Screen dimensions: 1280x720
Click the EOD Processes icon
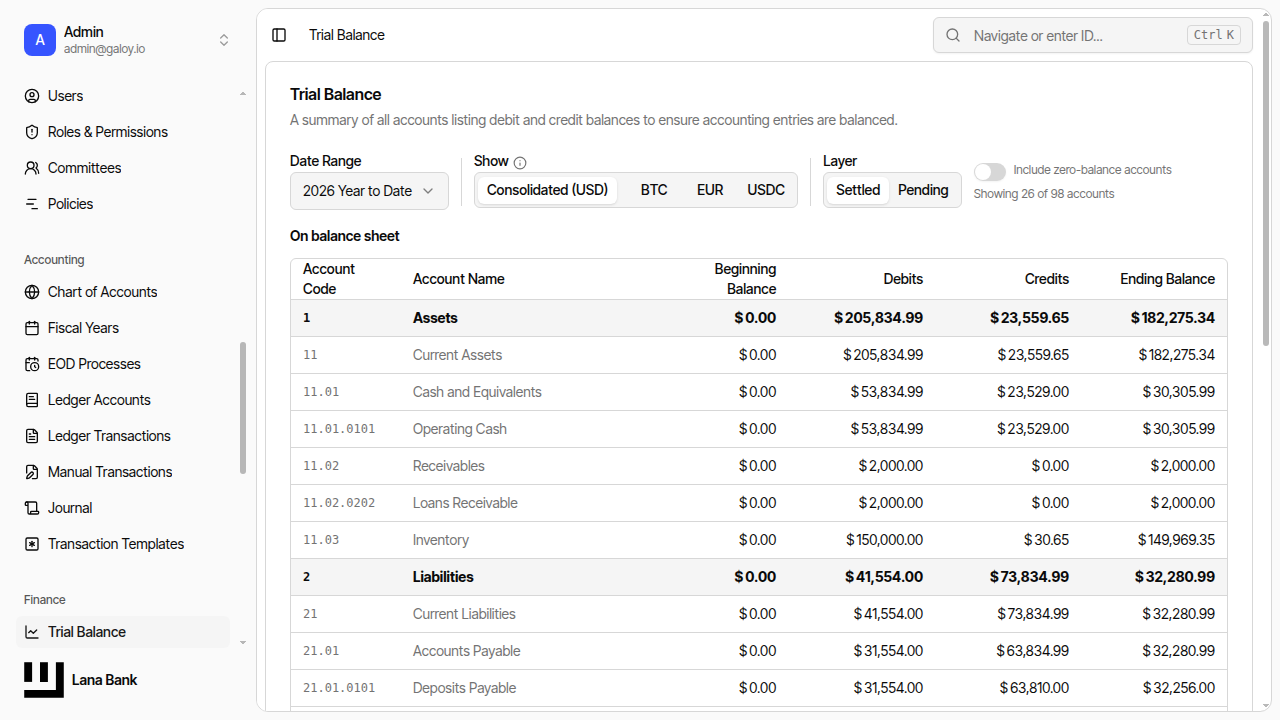coord(32,364)
